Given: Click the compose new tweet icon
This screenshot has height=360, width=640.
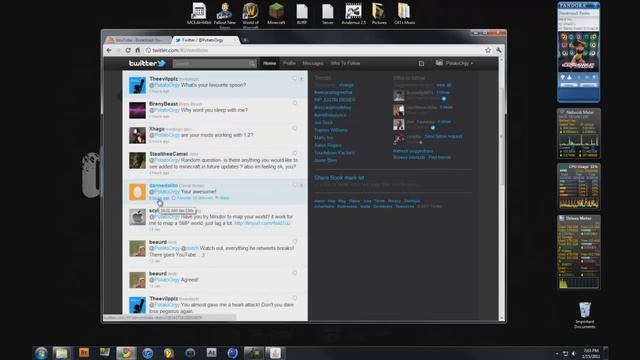Looking at the screenshot, I should point(421,63).
